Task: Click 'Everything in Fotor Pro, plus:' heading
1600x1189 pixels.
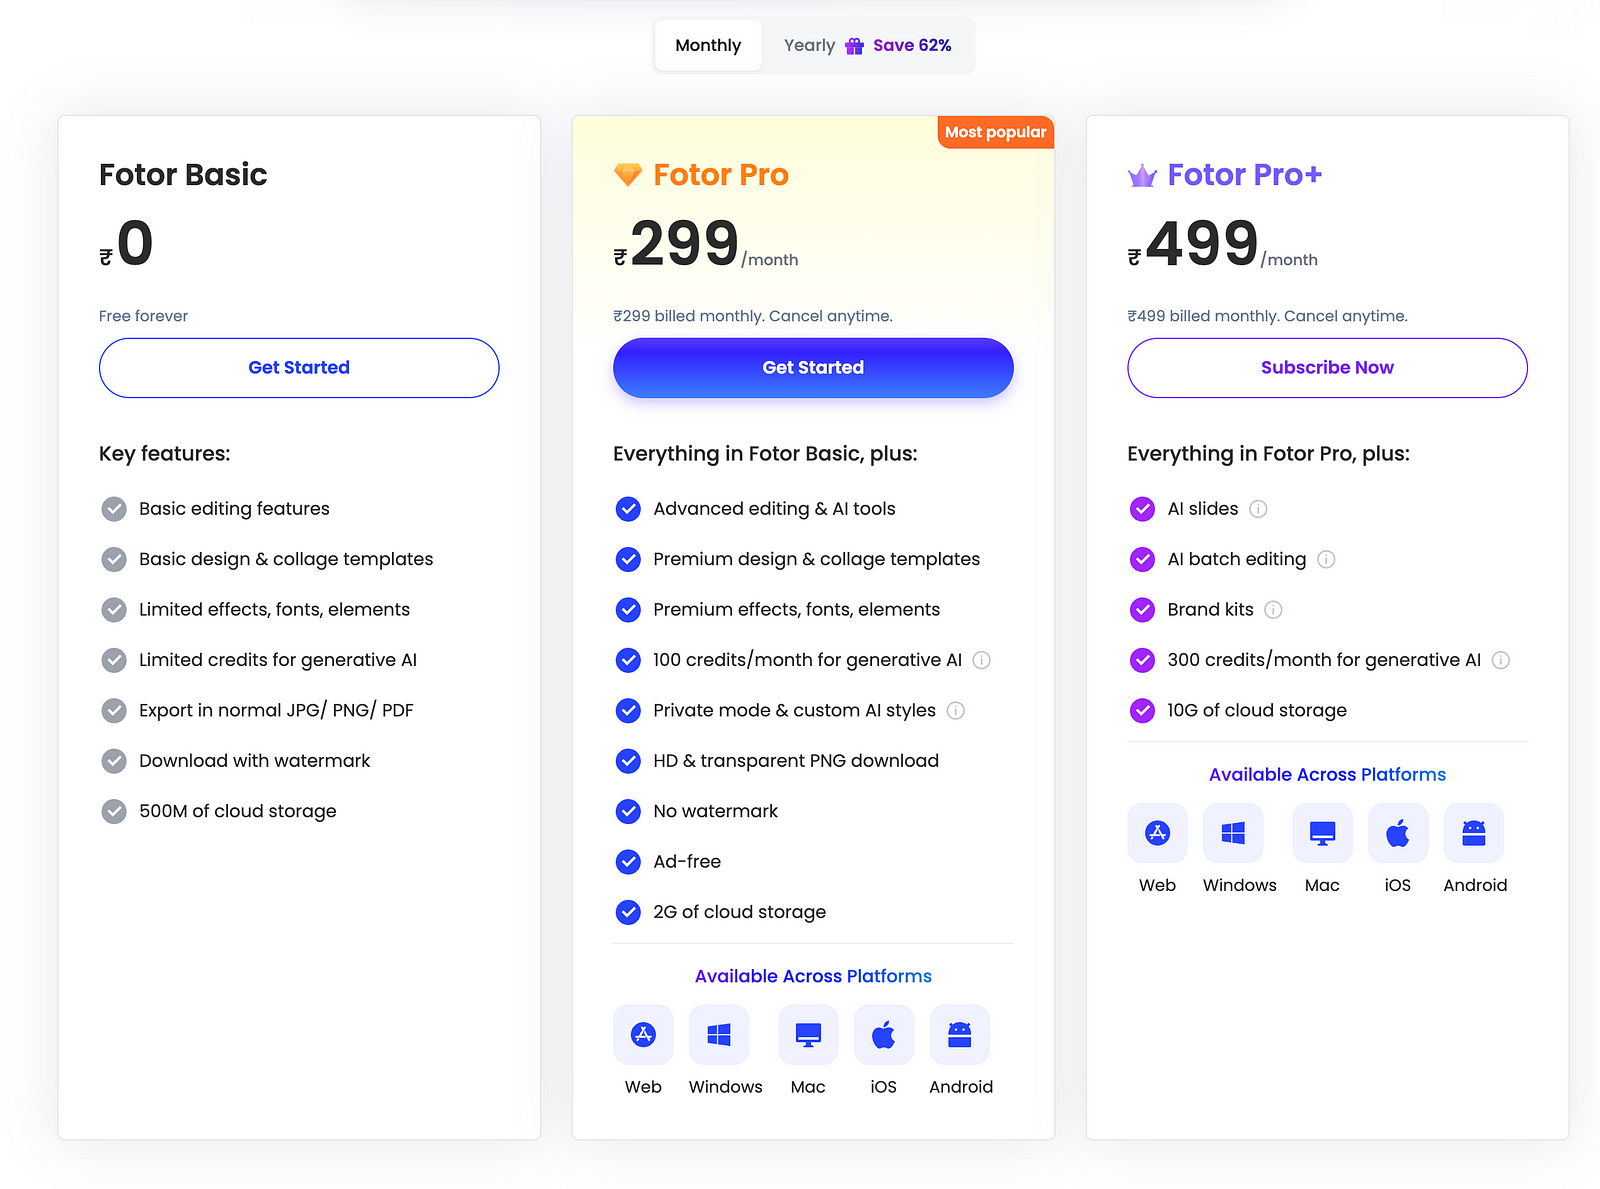Action: click(x=1269, y=454)
